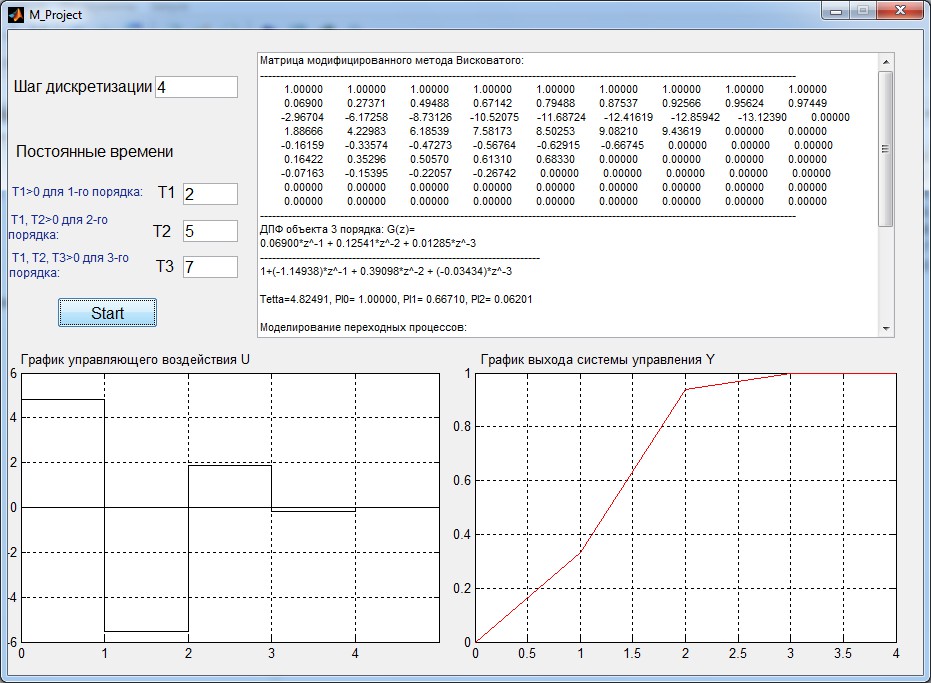
Task: Minimize the M_Project window
Action: [x=836, y=11]
